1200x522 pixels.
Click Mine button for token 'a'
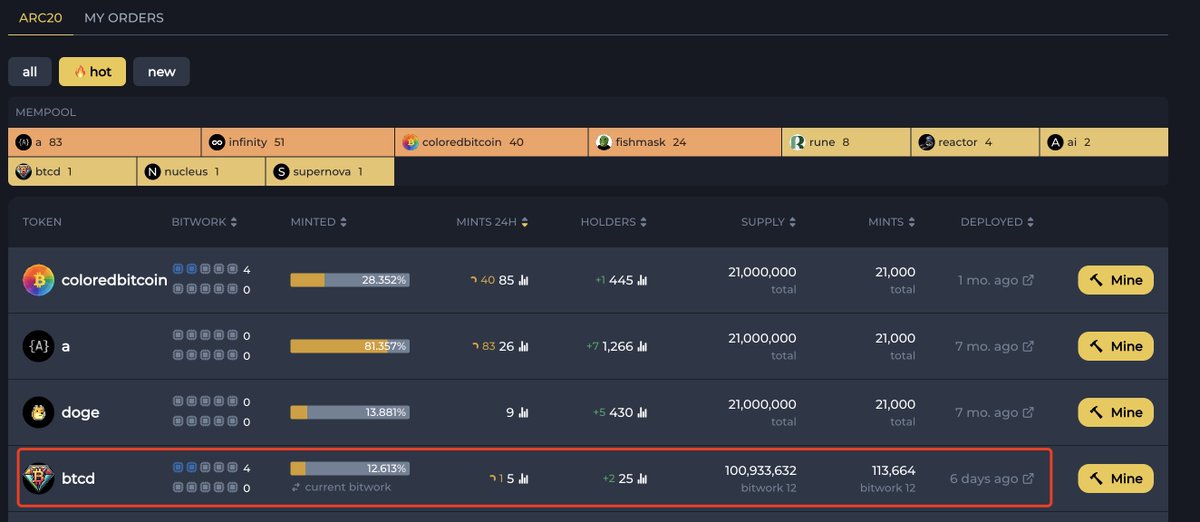coord(1115,346)
